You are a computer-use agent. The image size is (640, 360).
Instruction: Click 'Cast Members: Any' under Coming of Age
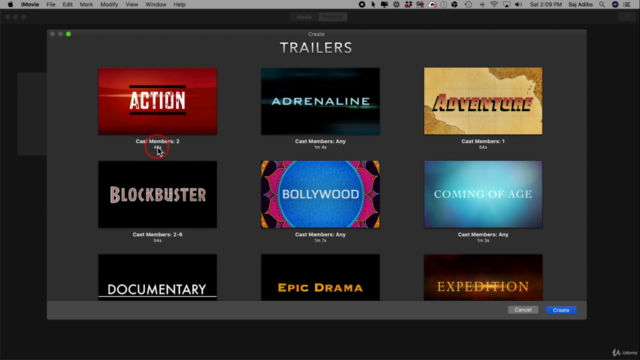pyautogui.click(x=483, y=235)
